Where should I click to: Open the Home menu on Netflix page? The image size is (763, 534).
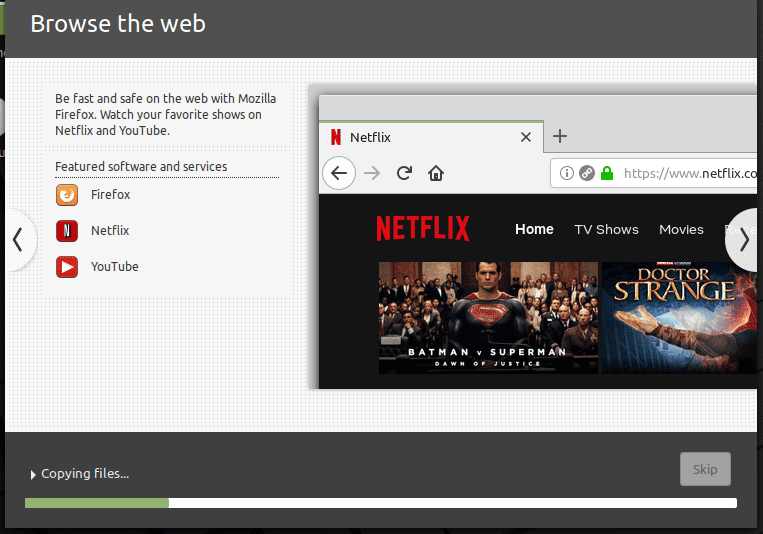534,229
